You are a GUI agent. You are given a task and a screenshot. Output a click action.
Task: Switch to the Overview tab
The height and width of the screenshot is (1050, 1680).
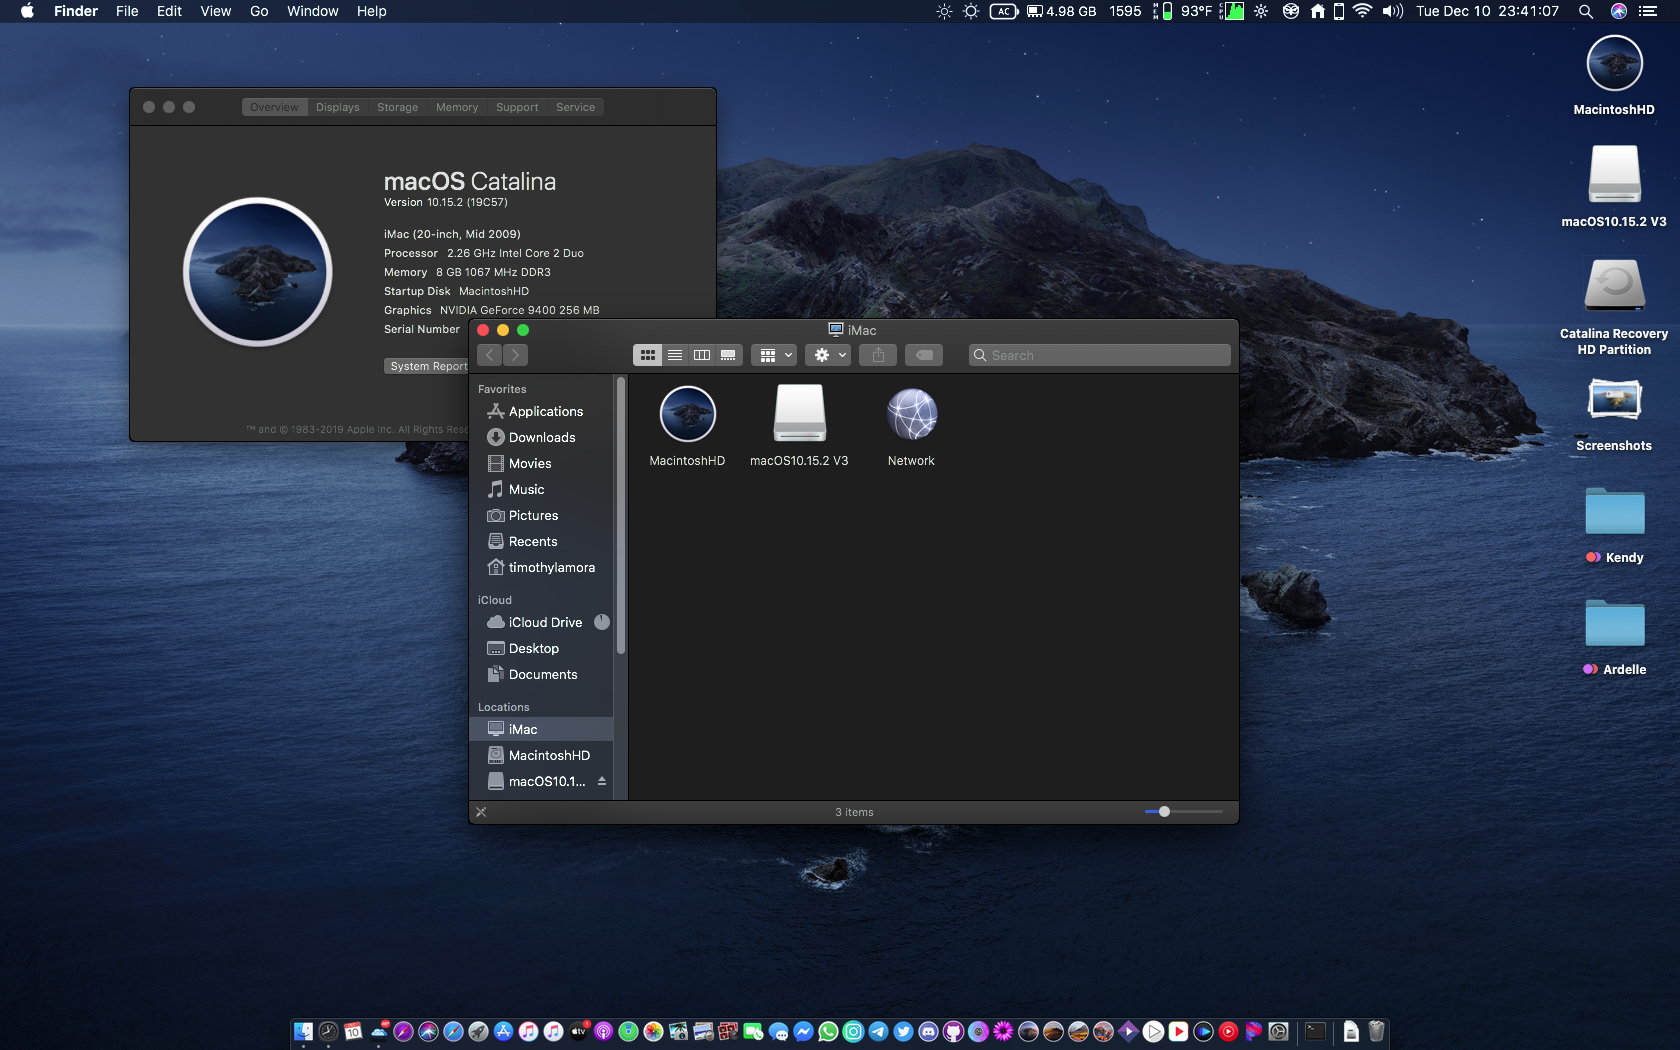[274, 107]
